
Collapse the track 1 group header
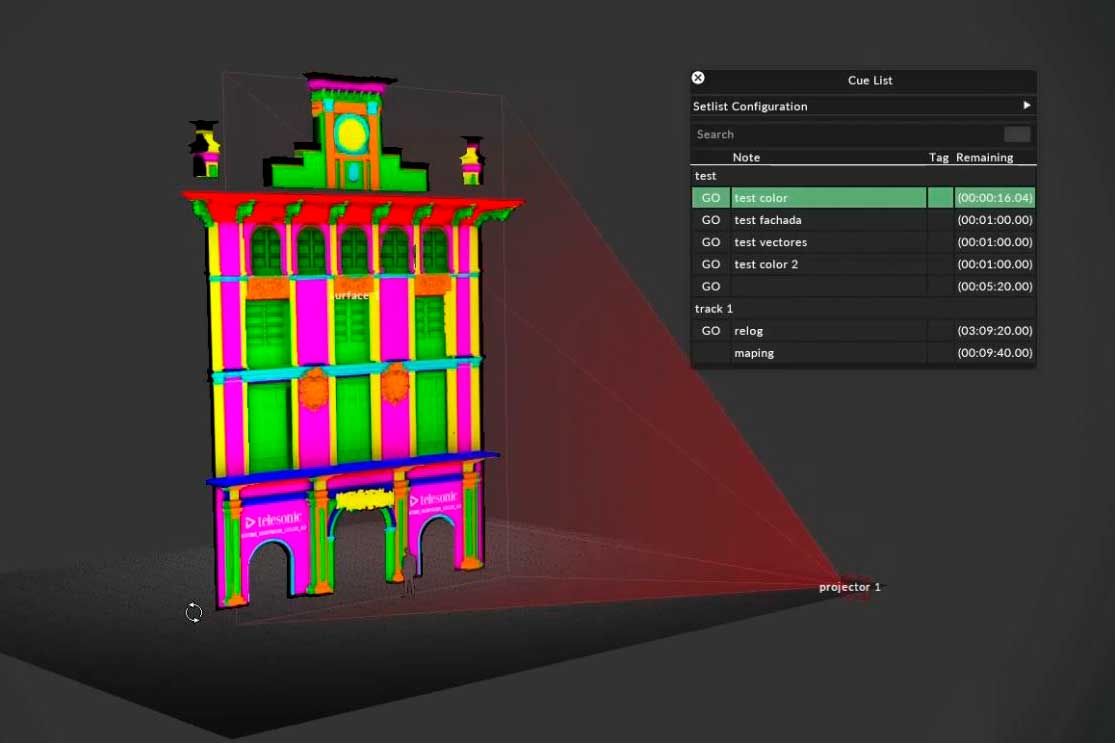[x=714, y=309]
